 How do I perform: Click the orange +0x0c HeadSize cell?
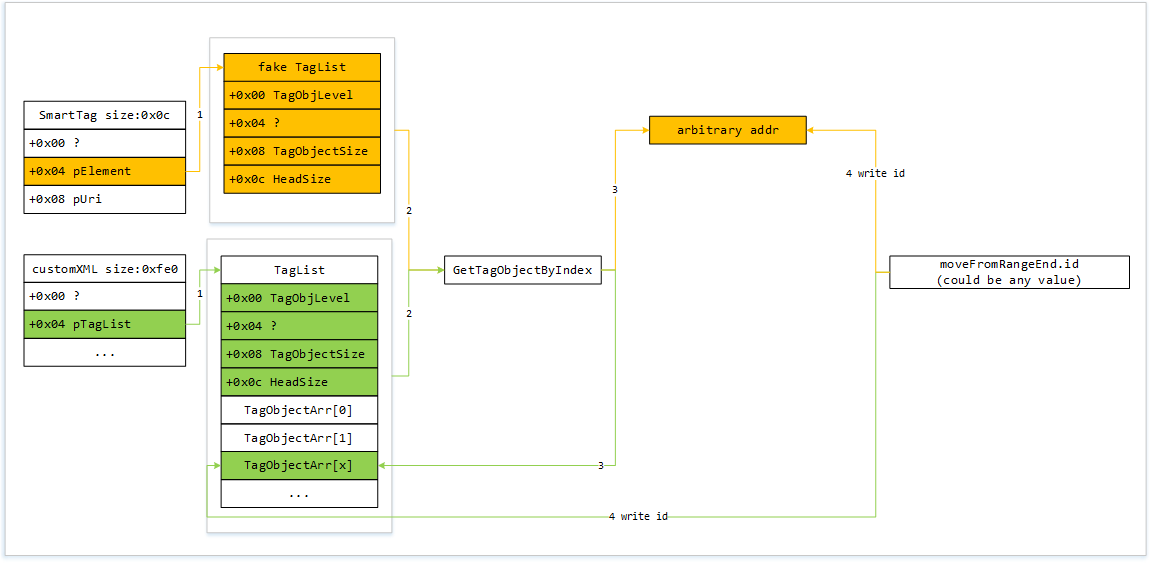(x=302, y=179)
